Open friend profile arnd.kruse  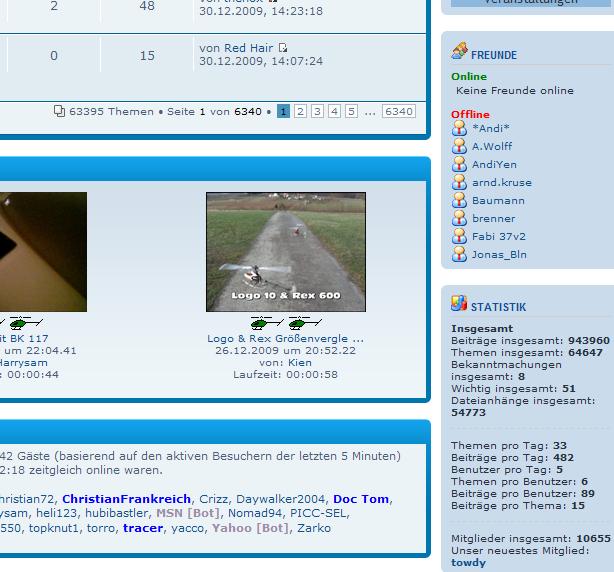502,182
